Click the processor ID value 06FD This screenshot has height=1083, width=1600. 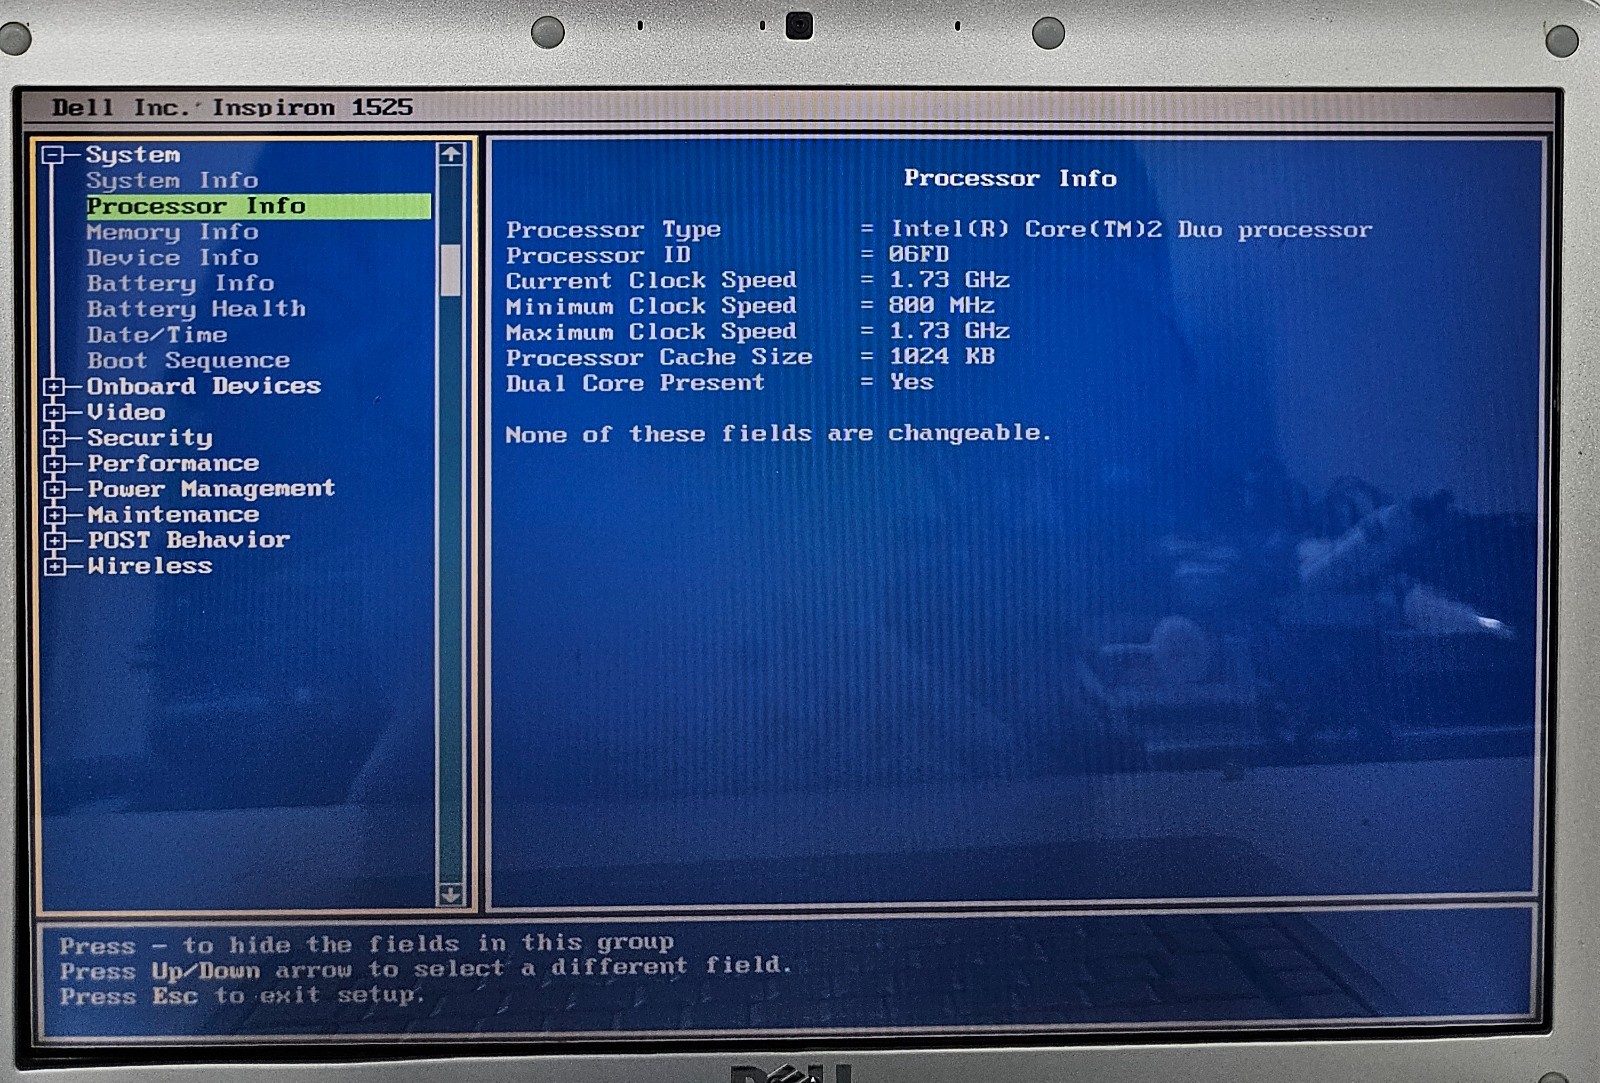coord(919,255)
